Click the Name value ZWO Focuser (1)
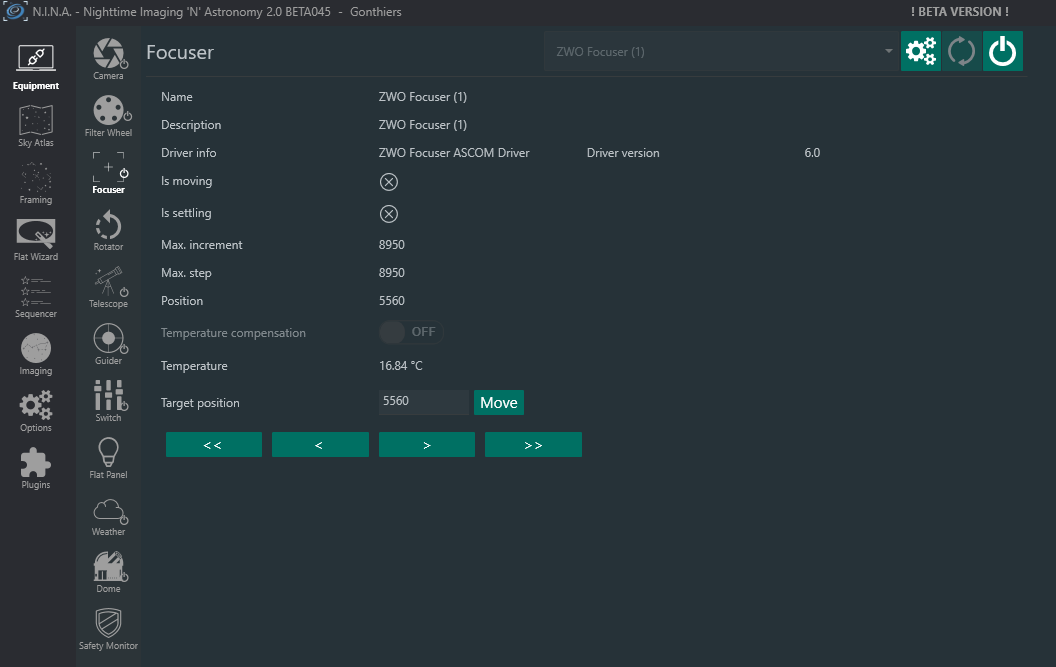1056x667 pixels. 423,97
